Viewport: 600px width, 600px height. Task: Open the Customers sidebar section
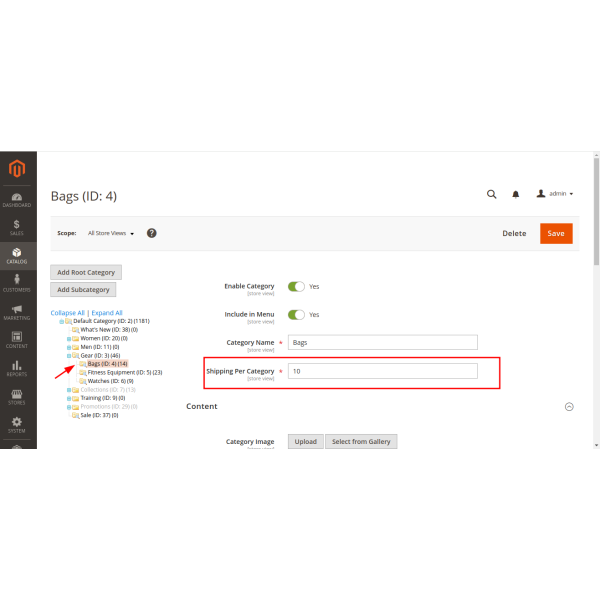(18, 284)
